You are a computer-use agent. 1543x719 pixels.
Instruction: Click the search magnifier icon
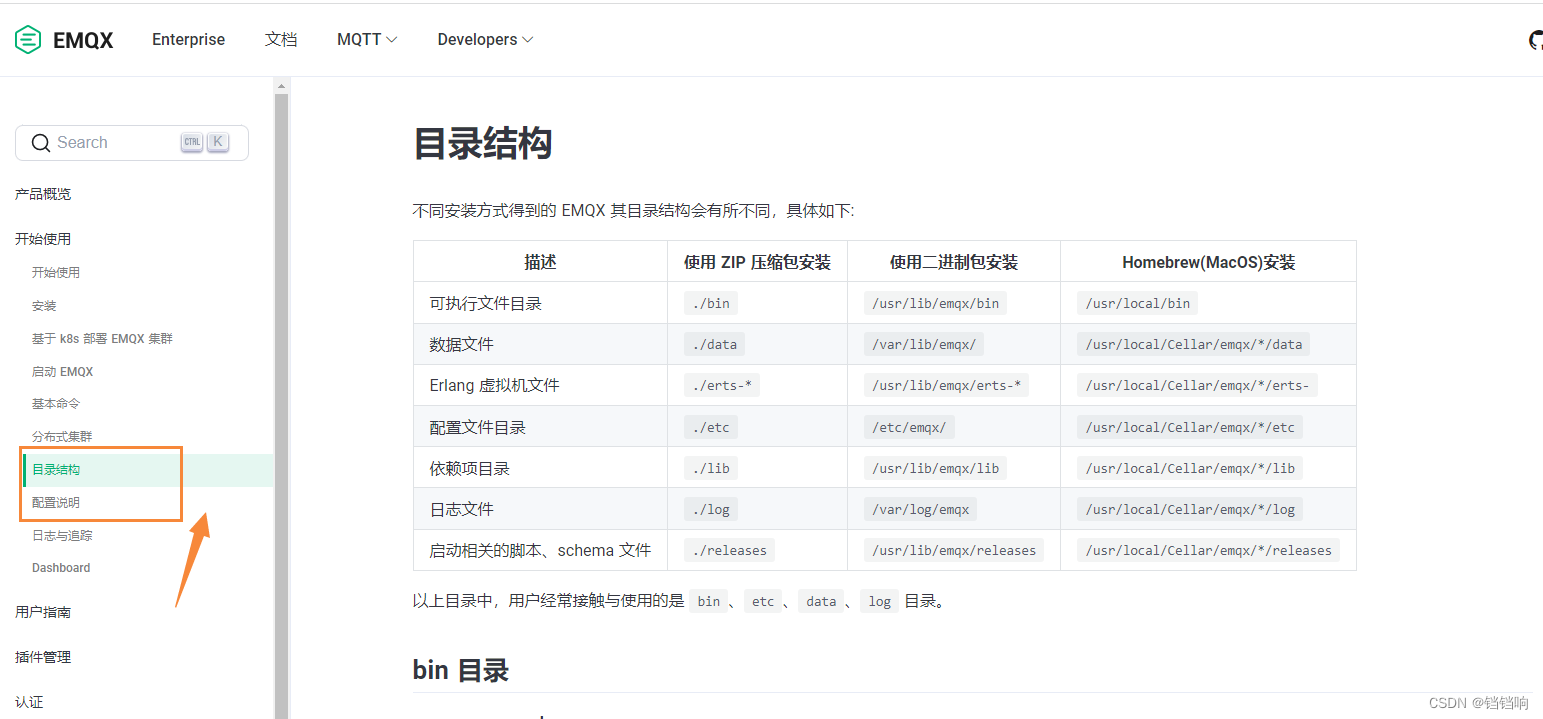click(x=41, y=143)
